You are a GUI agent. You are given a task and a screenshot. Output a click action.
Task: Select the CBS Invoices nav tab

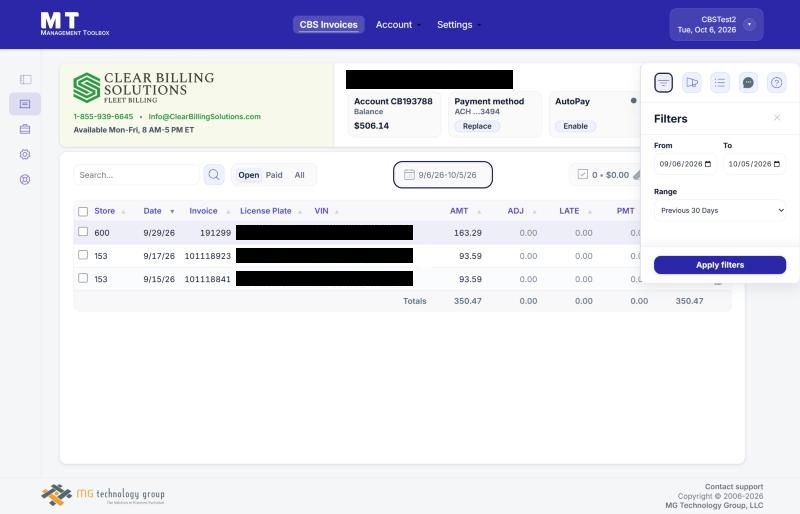pos(329,25)
